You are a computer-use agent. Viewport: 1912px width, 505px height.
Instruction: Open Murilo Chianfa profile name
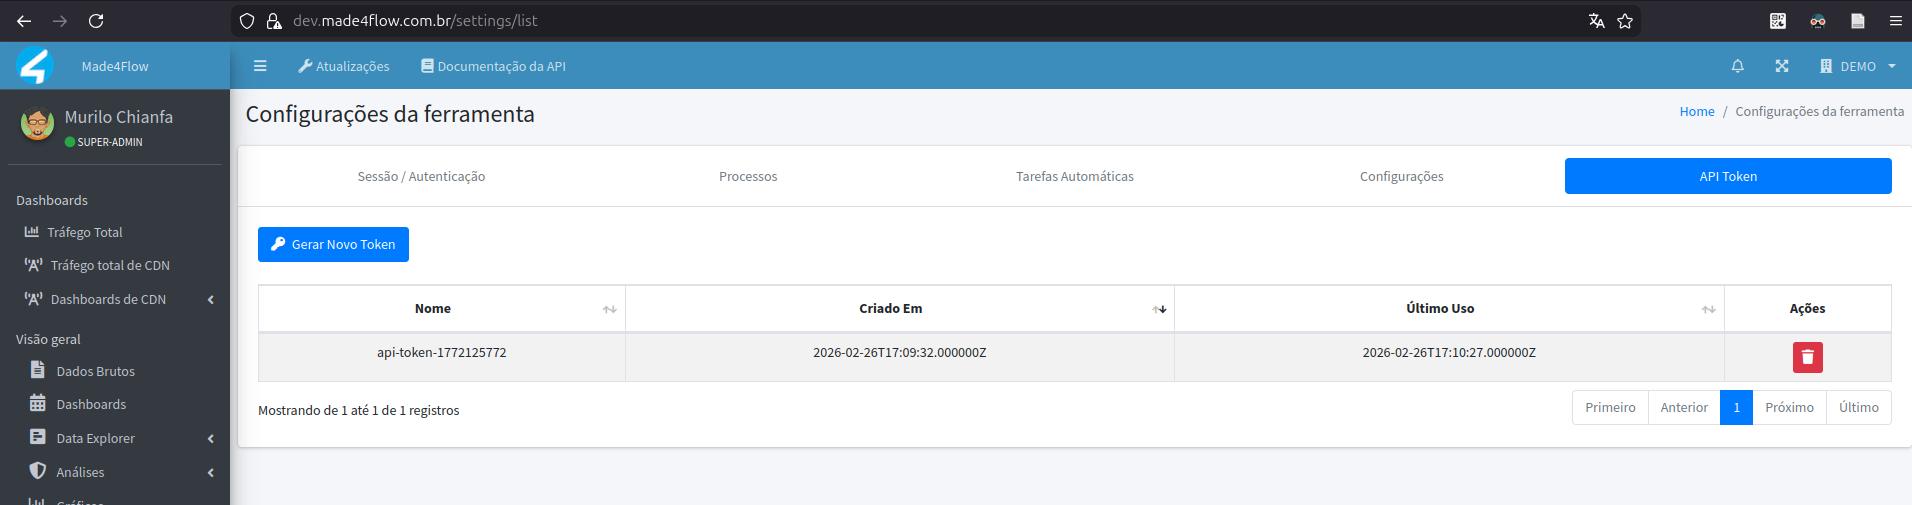tap(119, 117)
